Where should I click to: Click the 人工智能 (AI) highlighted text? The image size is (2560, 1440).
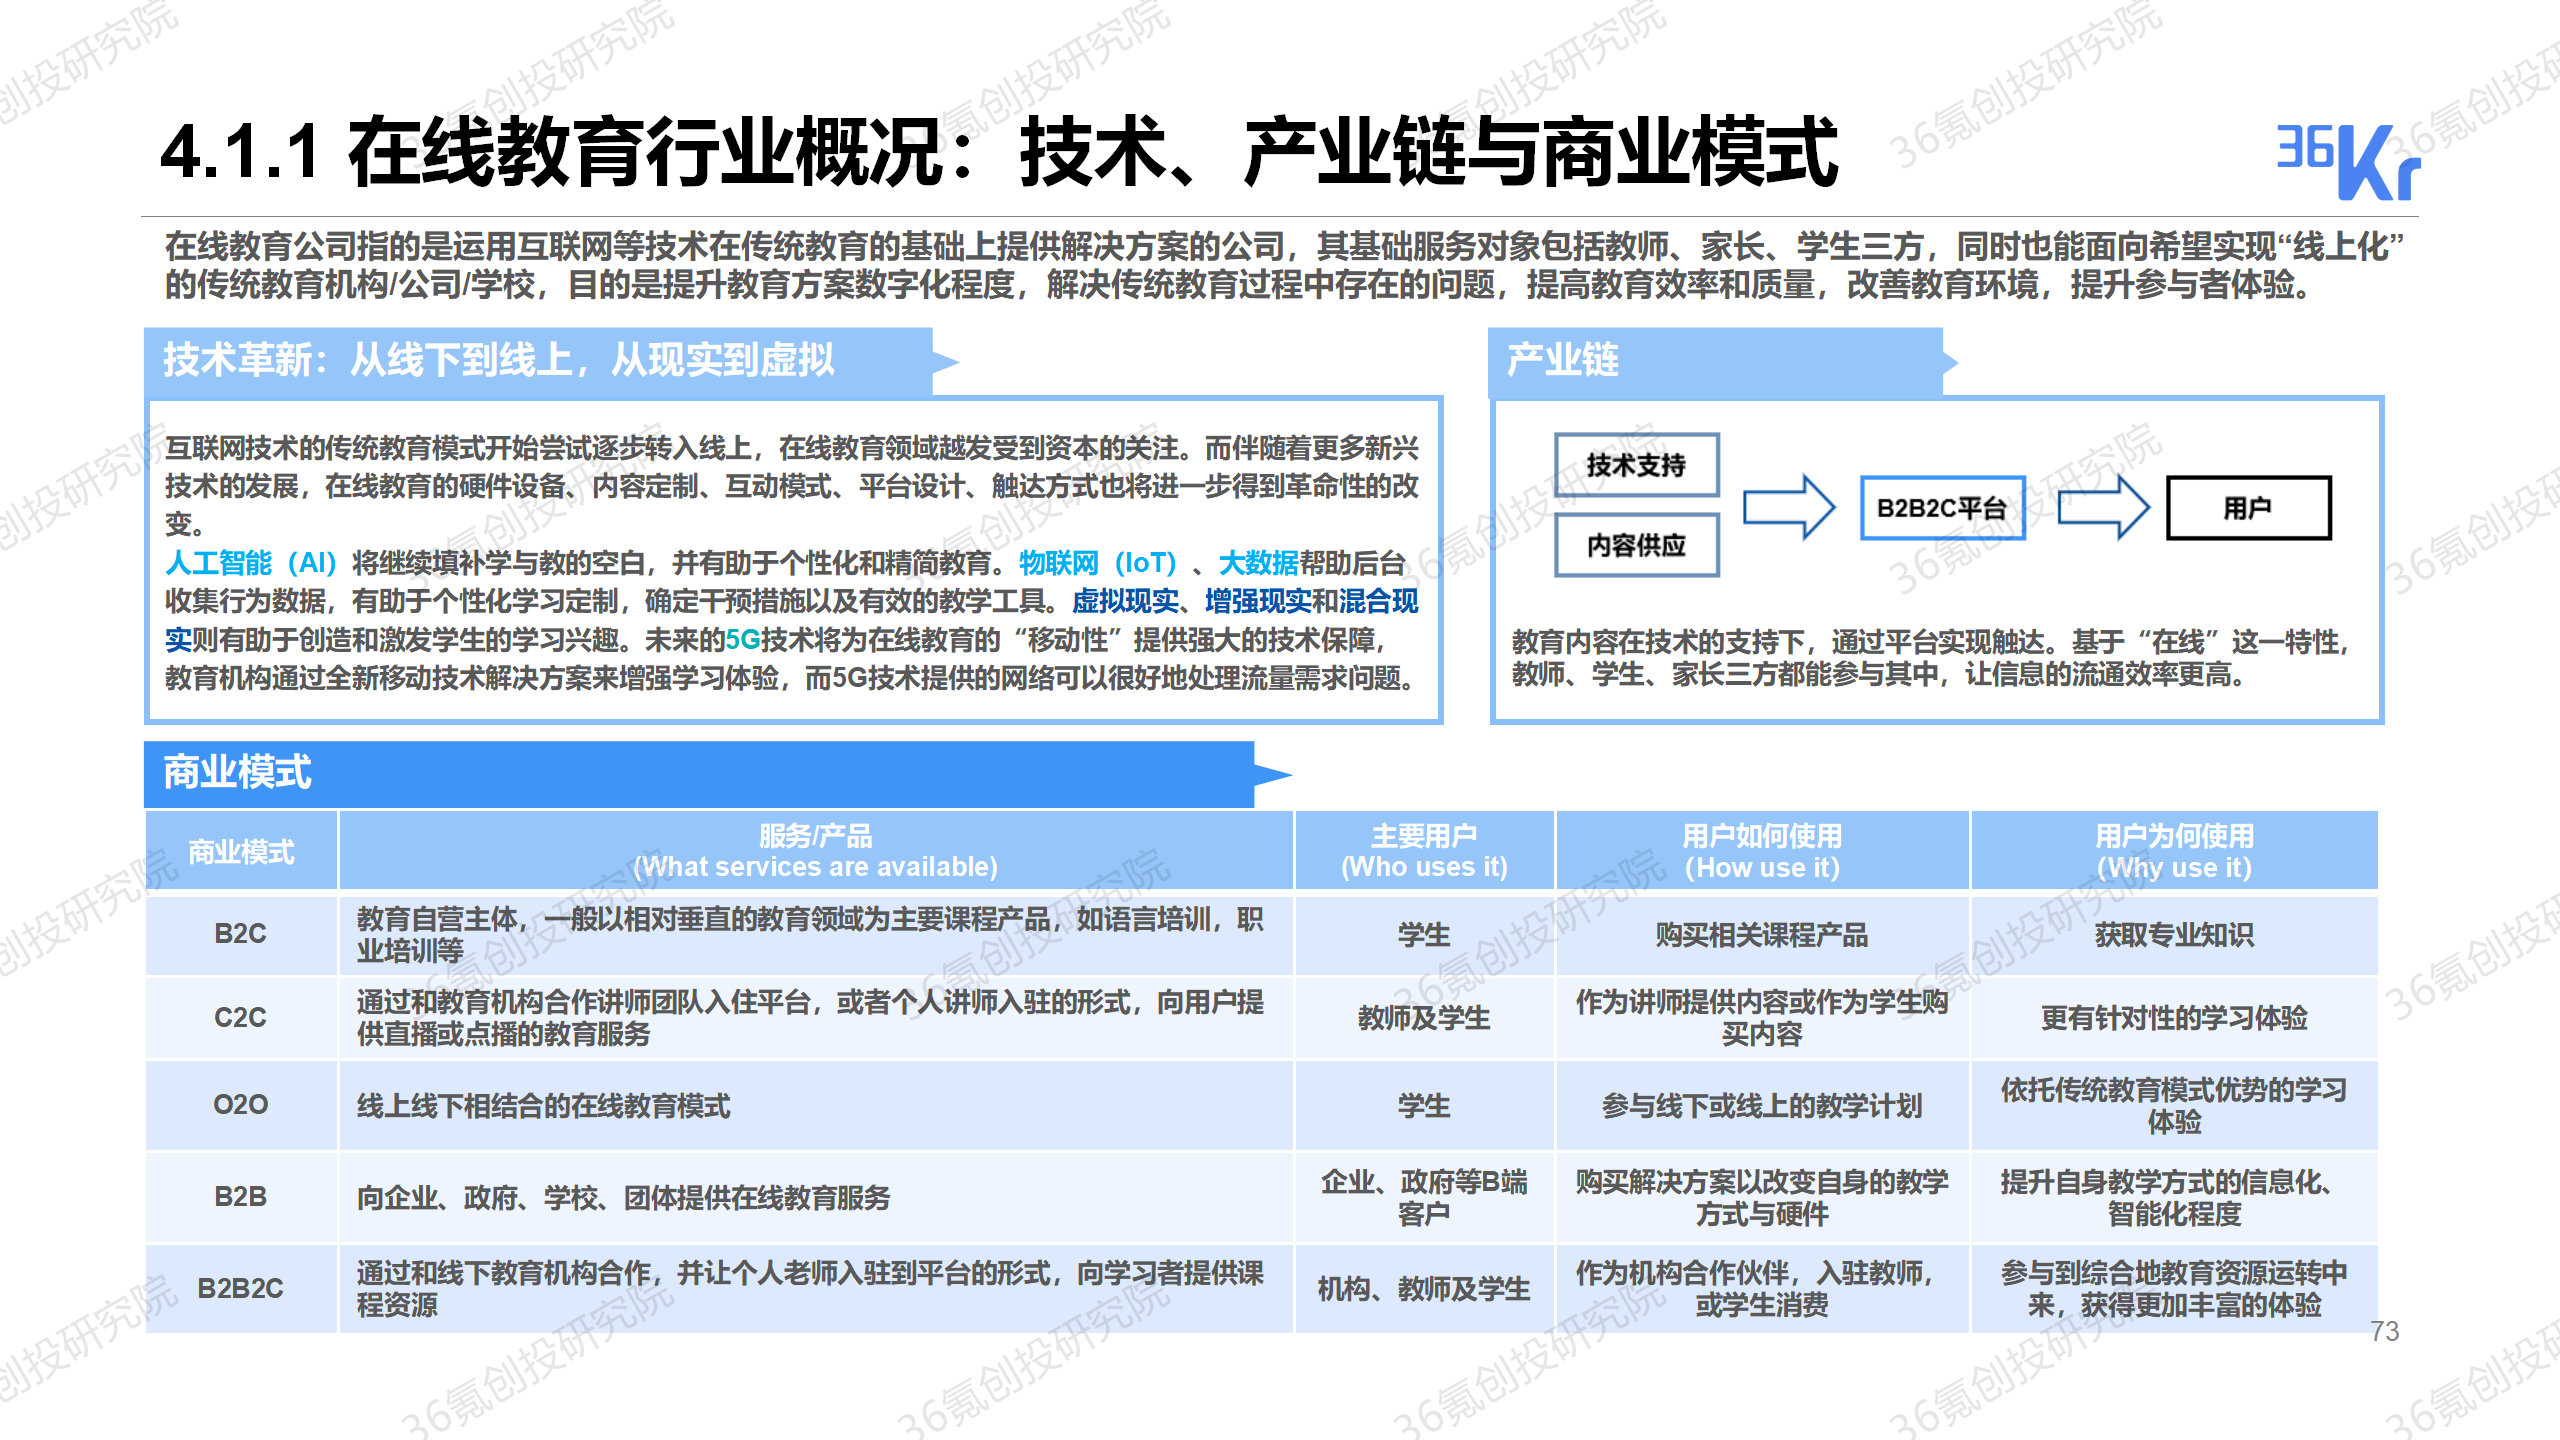point(251,563)
